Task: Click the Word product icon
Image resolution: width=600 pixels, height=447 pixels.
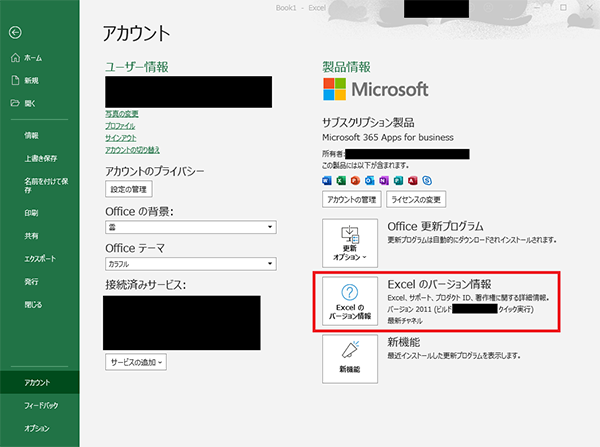Action: (327, 181)
